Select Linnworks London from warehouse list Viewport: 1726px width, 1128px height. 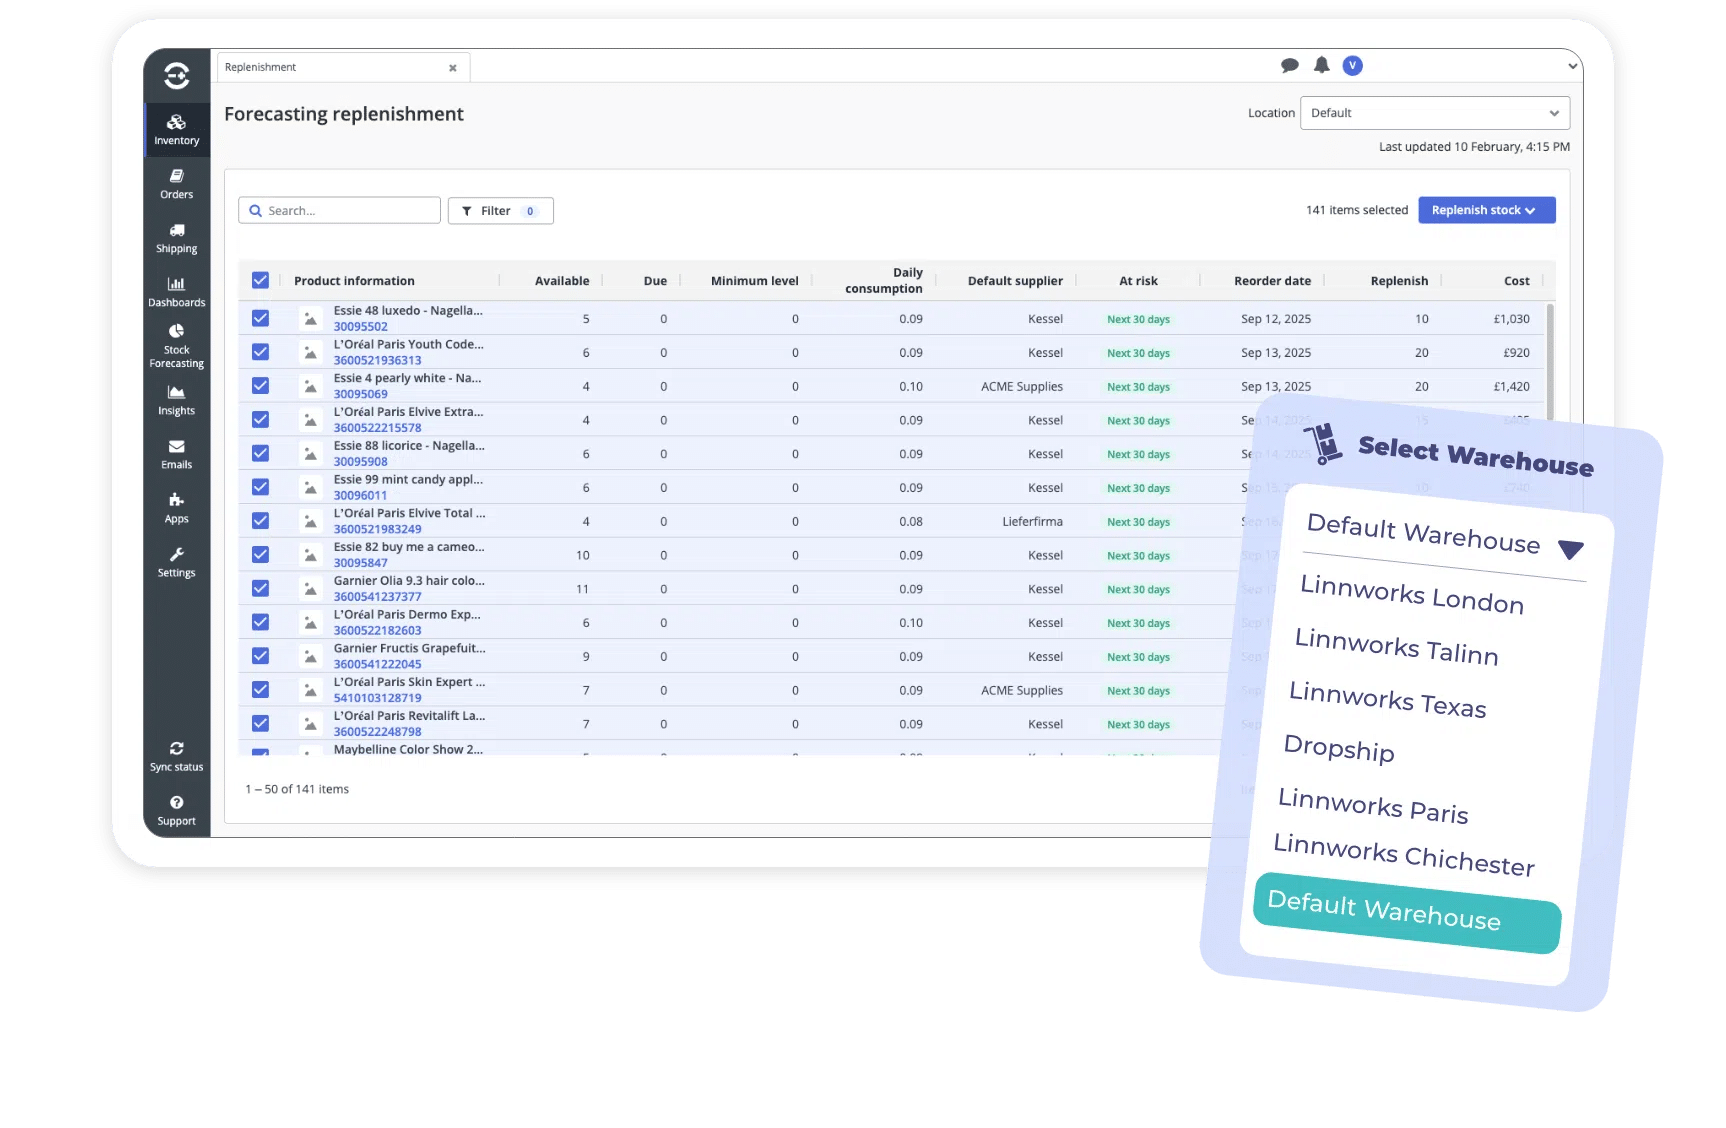(1411, 594)
